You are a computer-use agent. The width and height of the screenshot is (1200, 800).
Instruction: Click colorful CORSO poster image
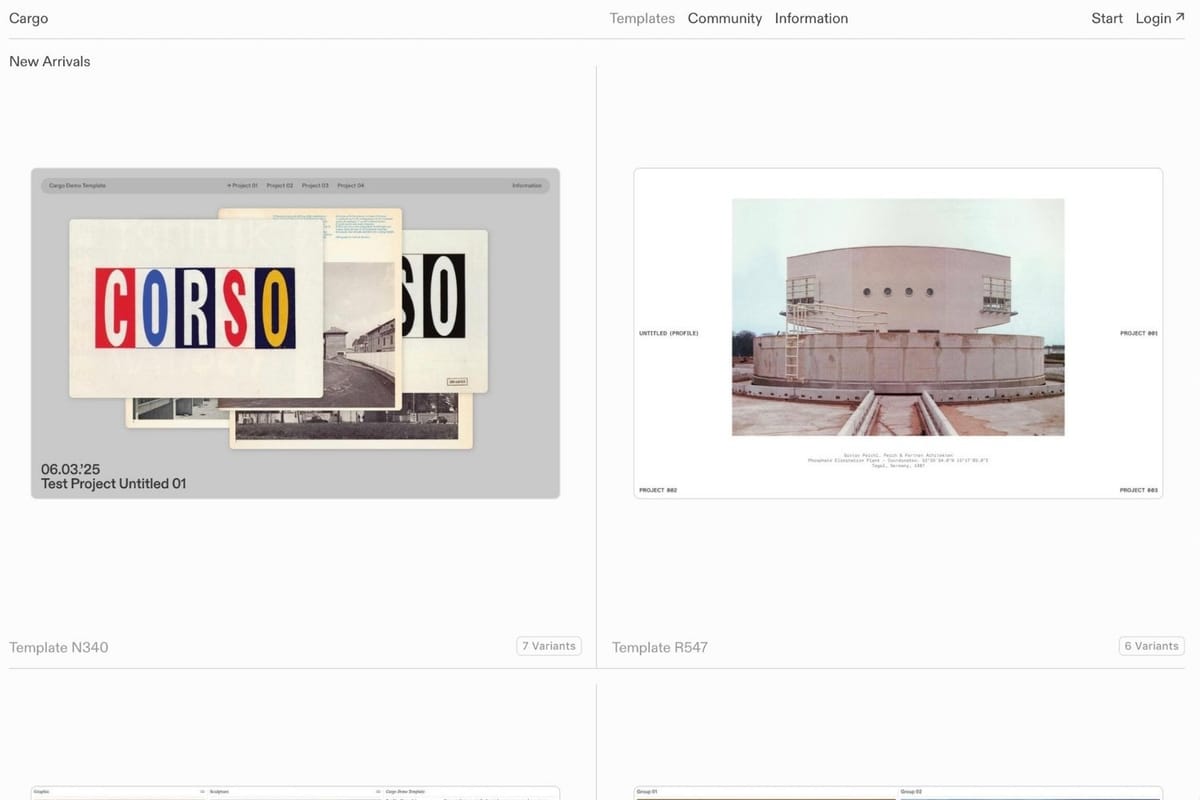coord(195,307)
